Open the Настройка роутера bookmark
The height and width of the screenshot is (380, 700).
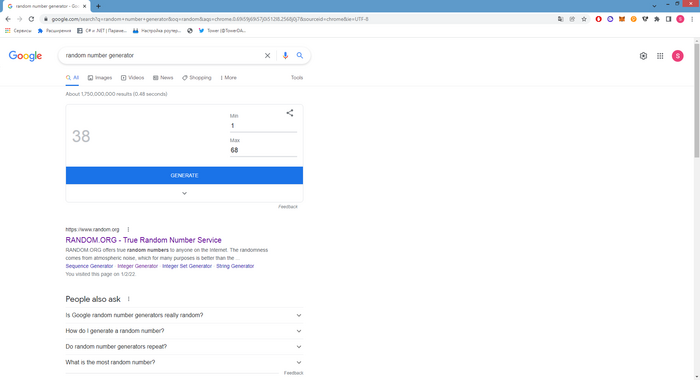pyautogui.click(x=157, y=31)
